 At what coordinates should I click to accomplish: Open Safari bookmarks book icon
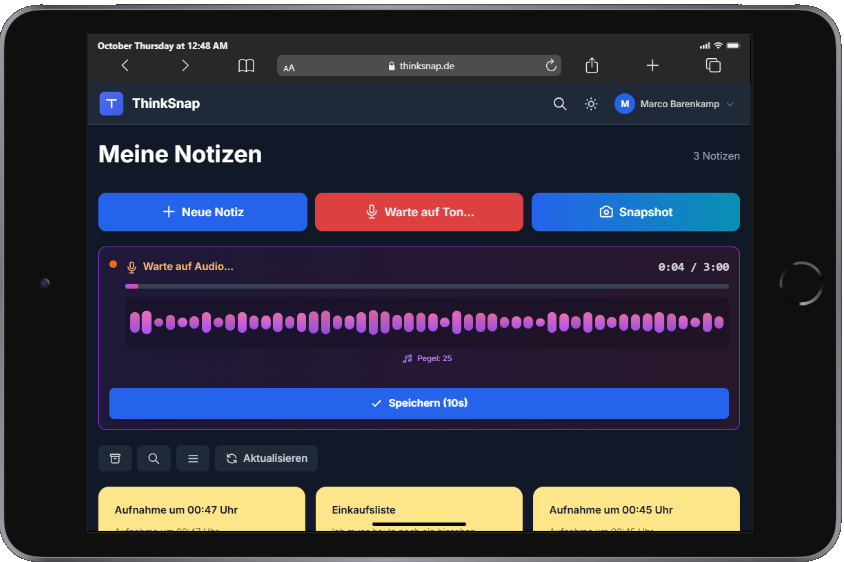[x=246, y=66]
